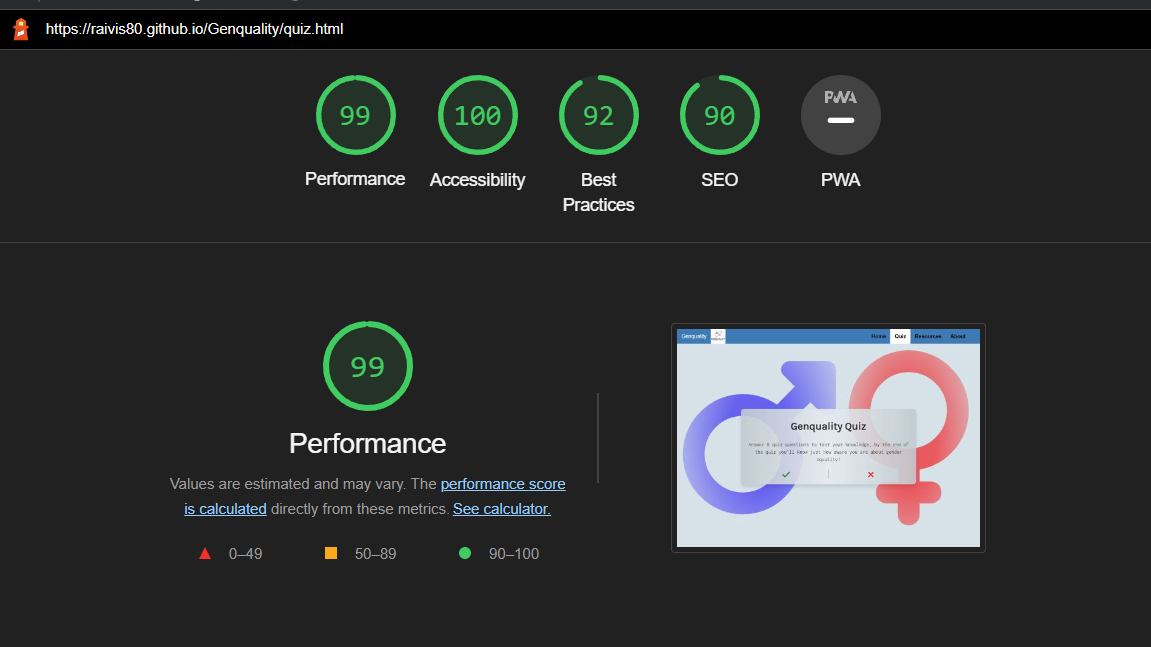Click the red X in the quiz card

click(871, 474)
